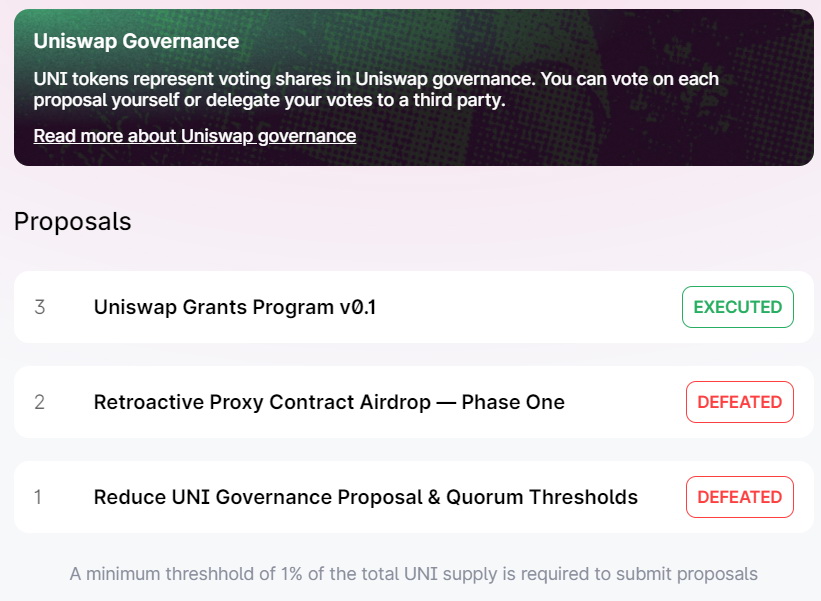Click the green EXECUTED status badge
Viewport: 821px width, 601px height.
738,307
